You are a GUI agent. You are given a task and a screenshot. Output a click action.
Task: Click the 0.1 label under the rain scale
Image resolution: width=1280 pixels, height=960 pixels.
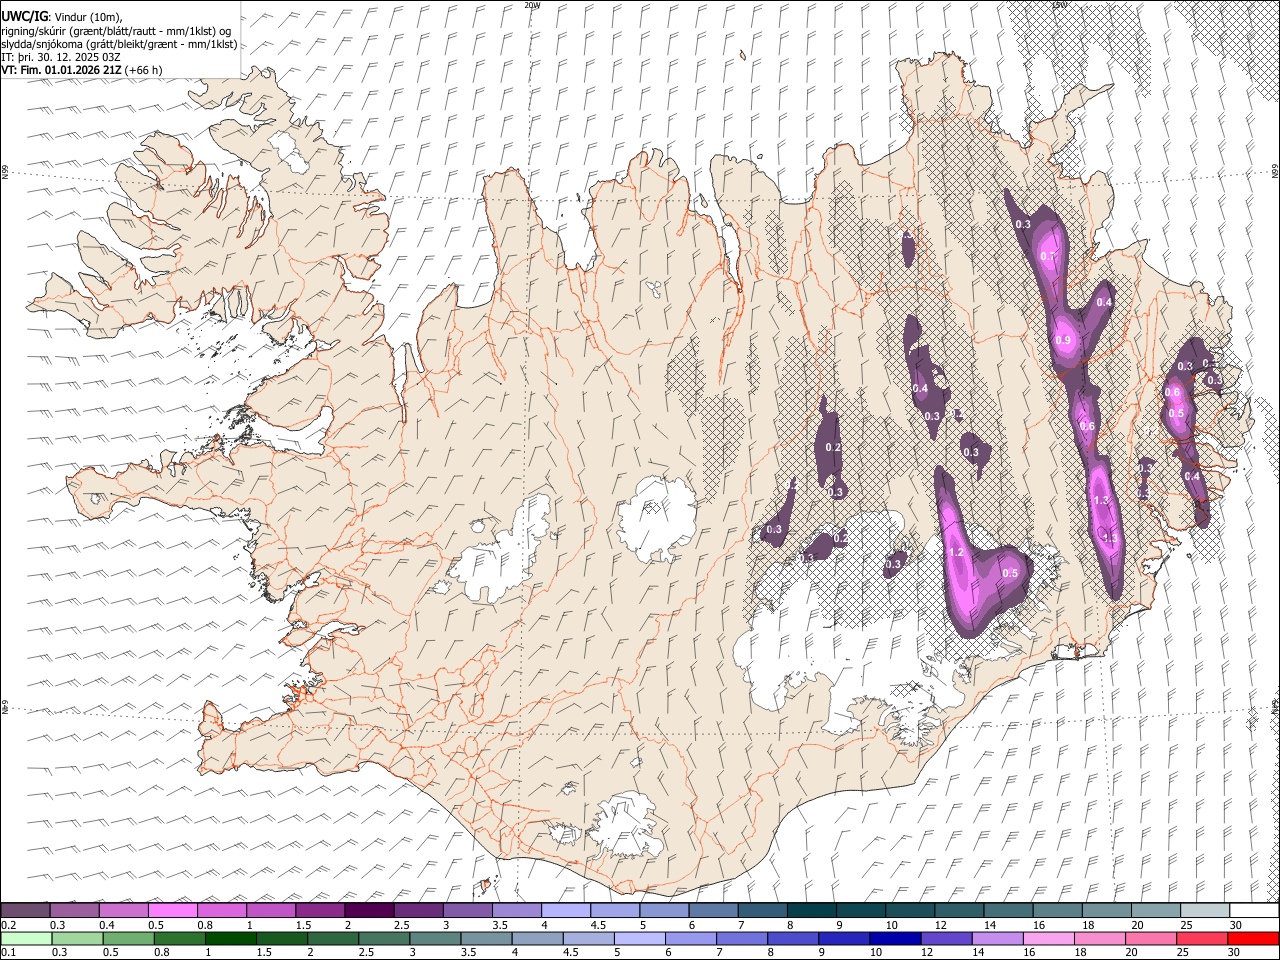[6, 953]
